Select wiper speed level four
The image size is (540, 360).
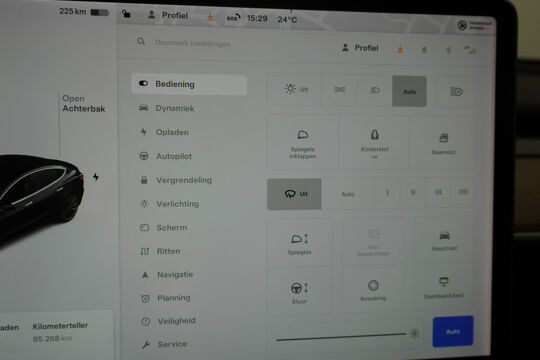(x=463, y=192)
